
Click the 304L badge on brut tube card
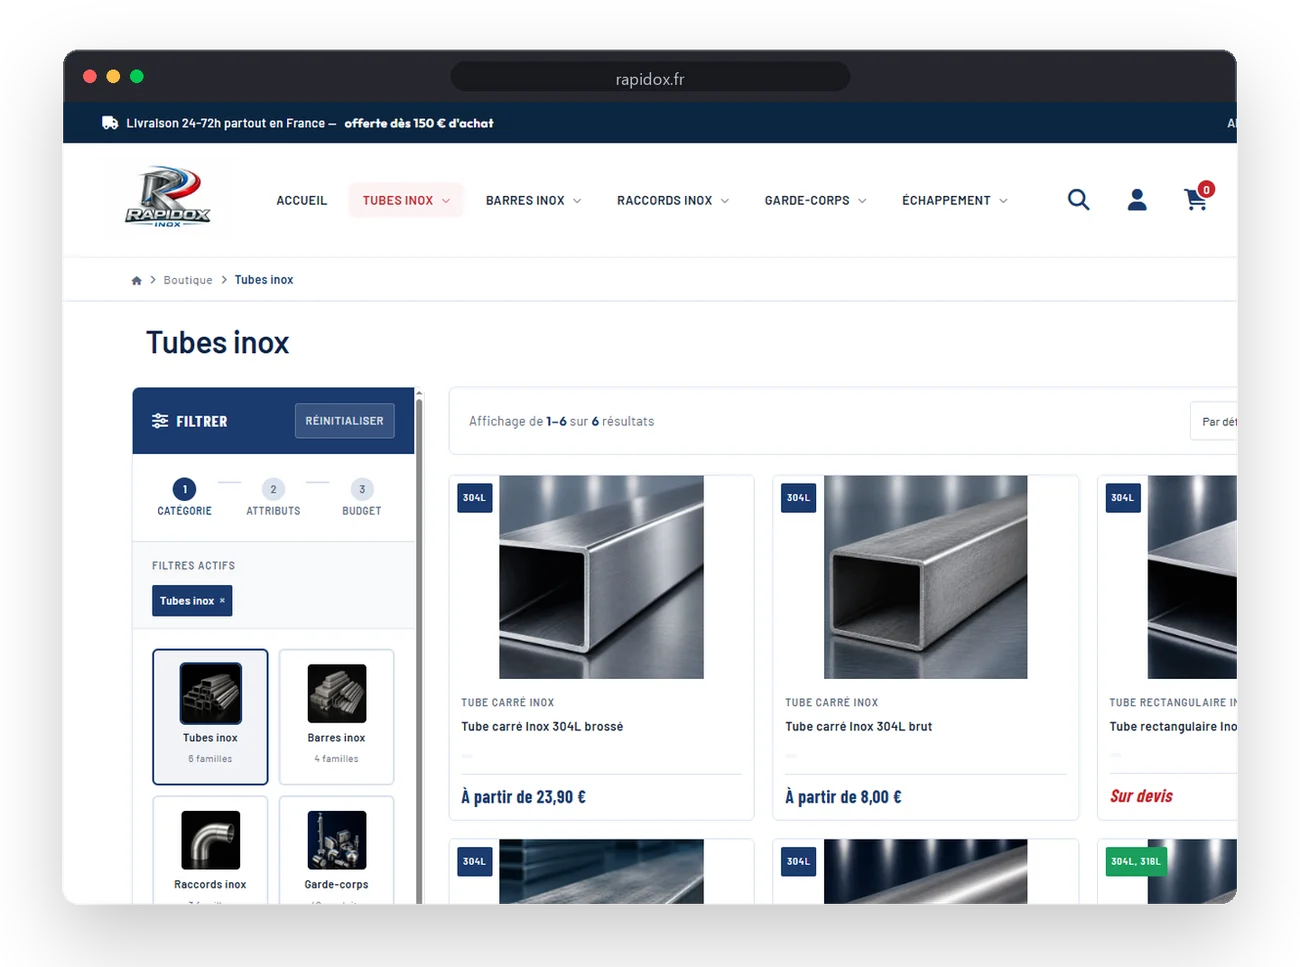click(799, 498)
